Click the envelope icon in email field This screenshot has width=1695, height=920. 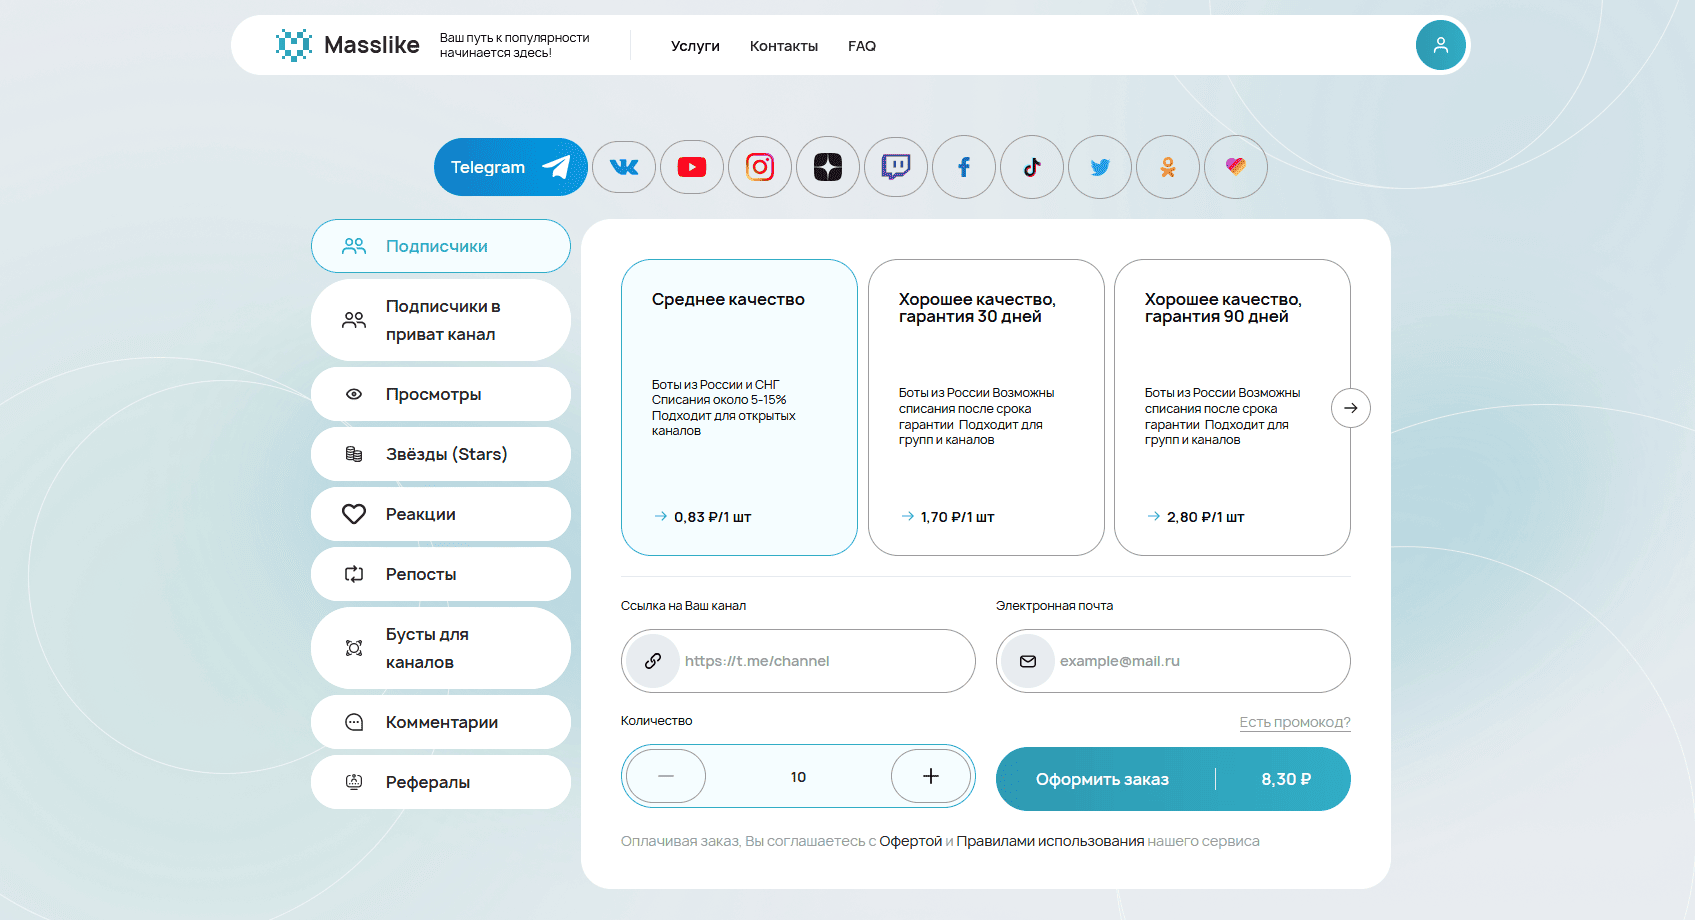coord(1028,661)
